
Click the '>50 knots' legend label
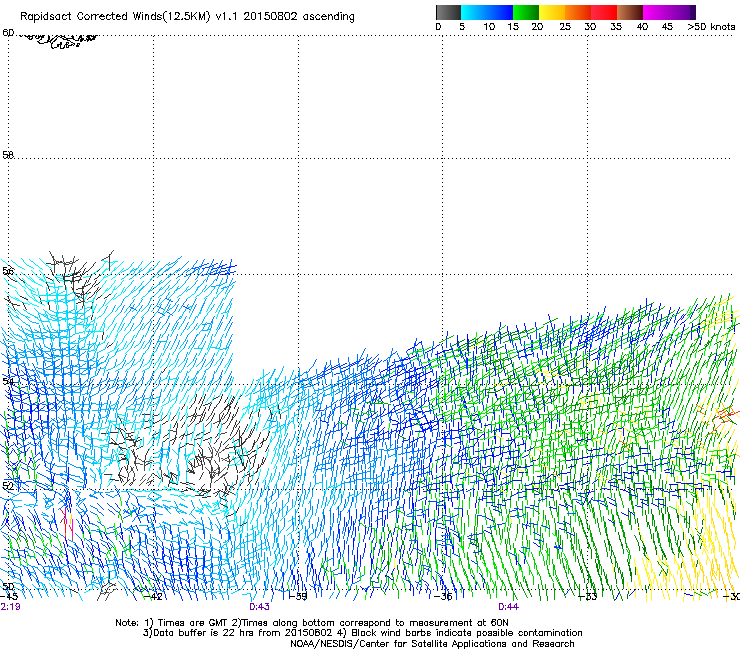pyautogui.click(x=711, y=27)
